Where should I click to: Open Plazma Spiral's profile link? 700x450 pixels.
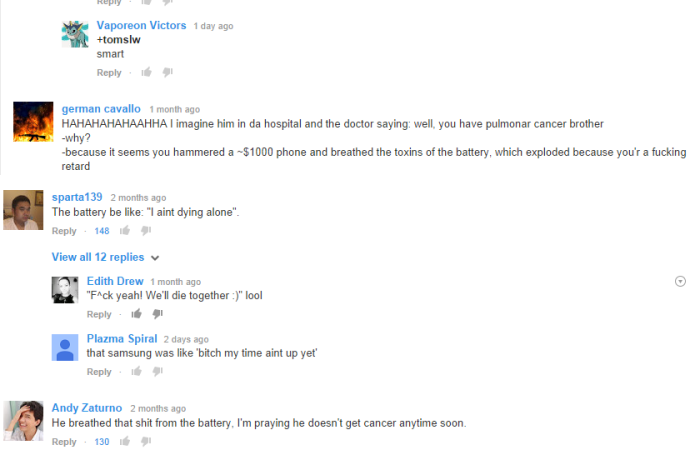pyautogui.click(x=122, y=339)
